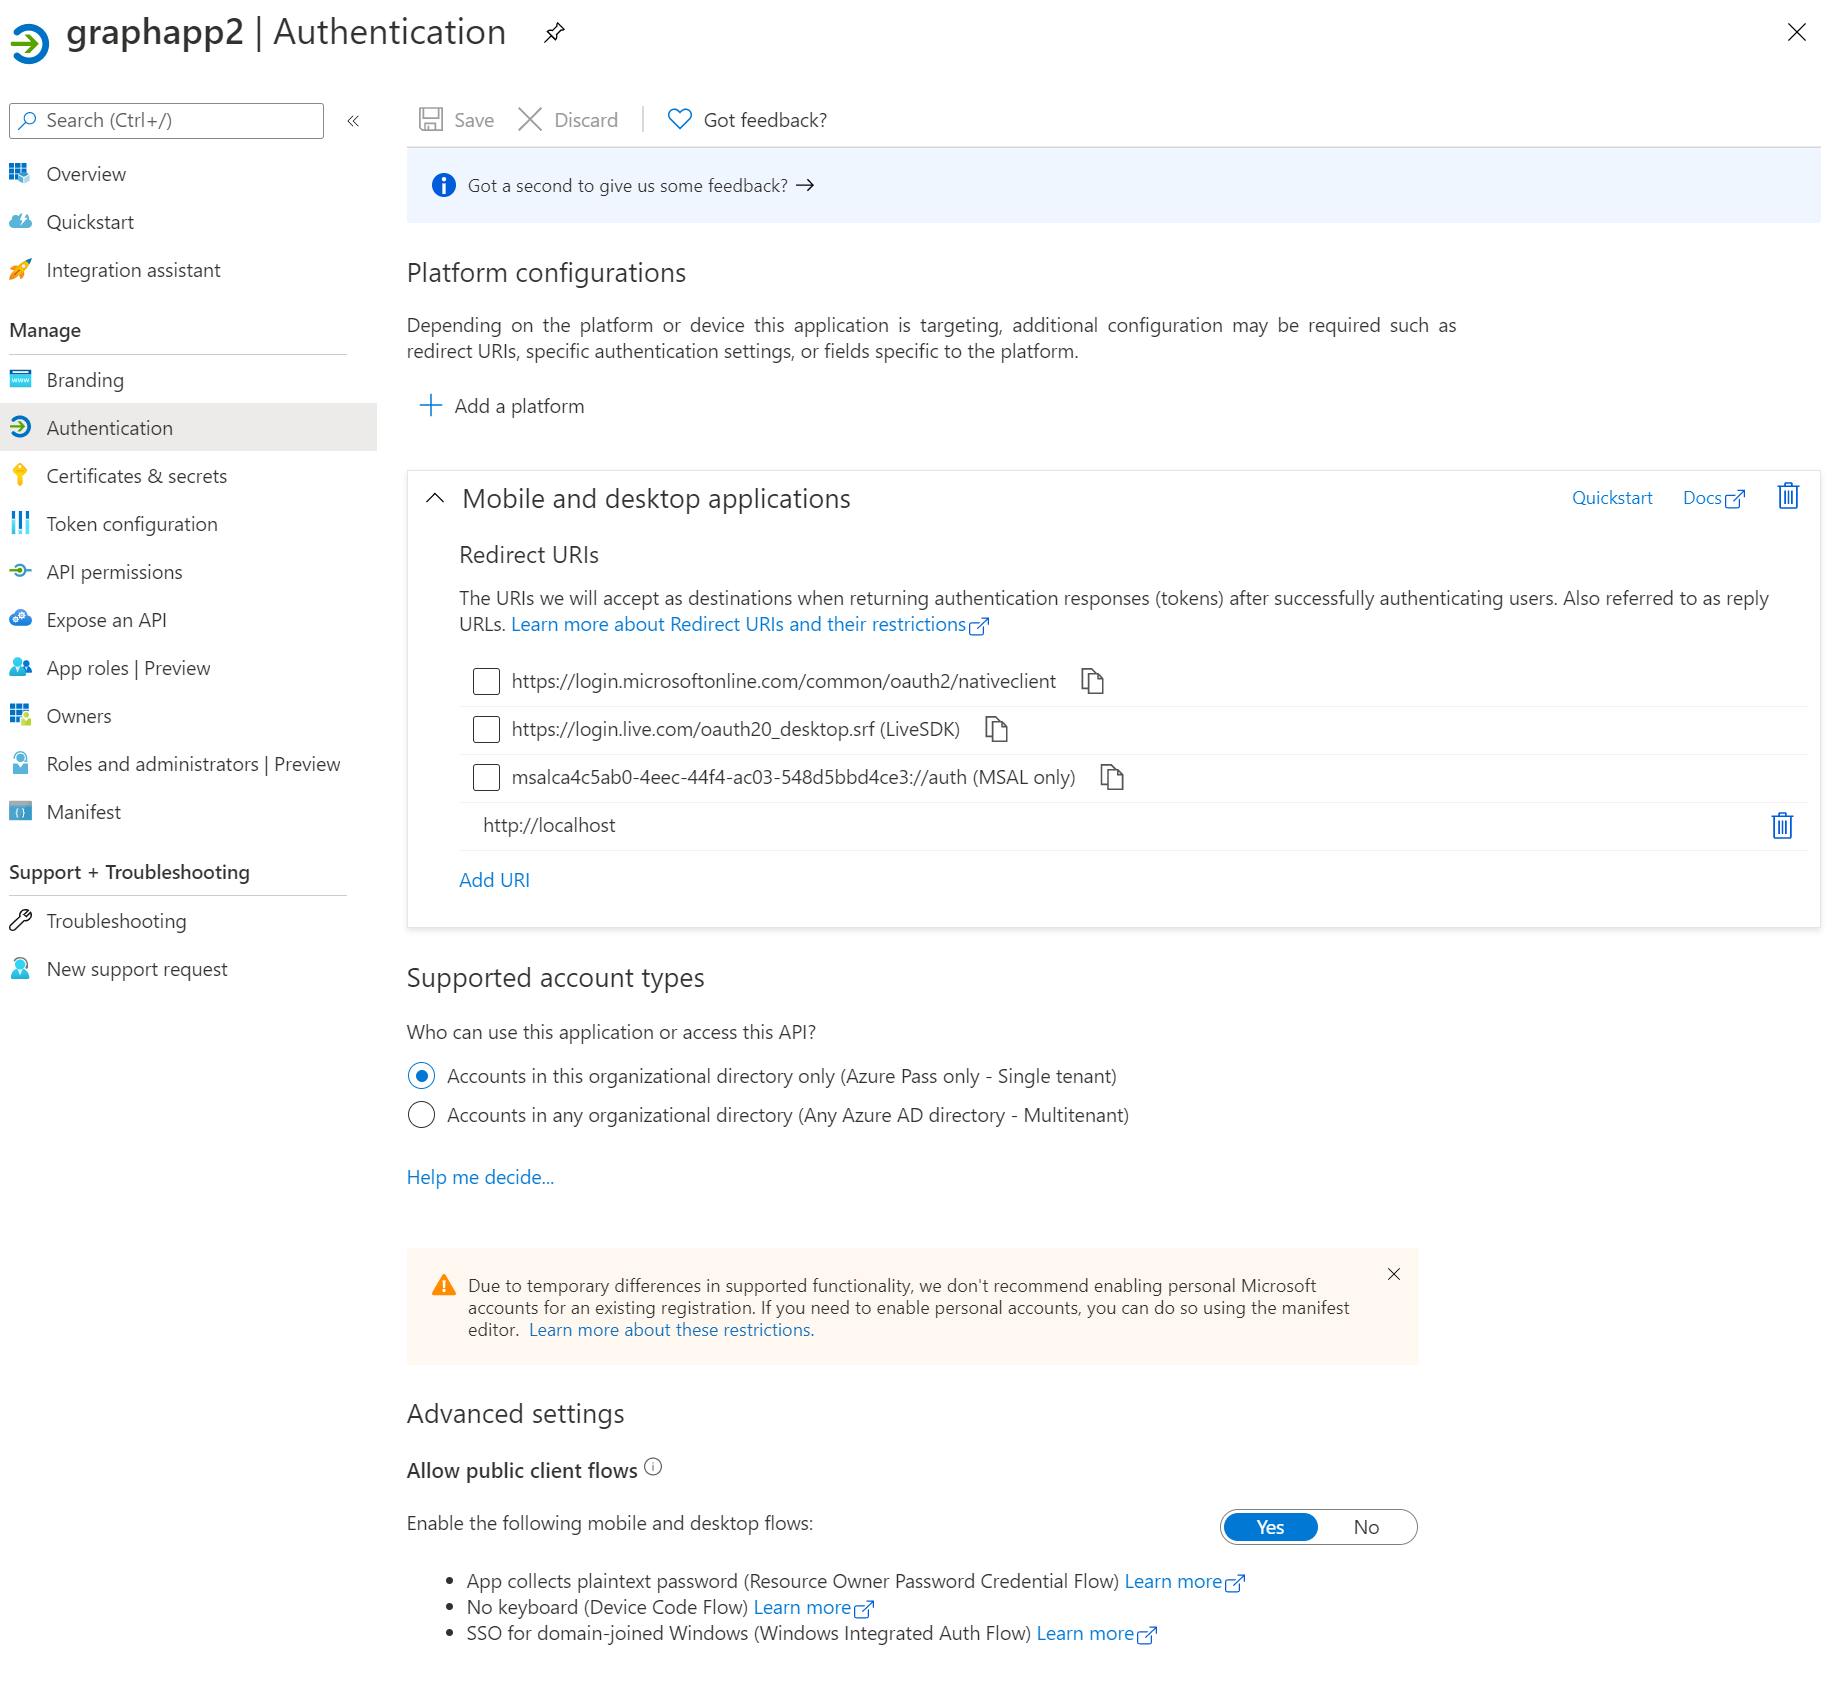
Task: Check the login.live.com LiveSDK redirect URI
Action: 486,729
